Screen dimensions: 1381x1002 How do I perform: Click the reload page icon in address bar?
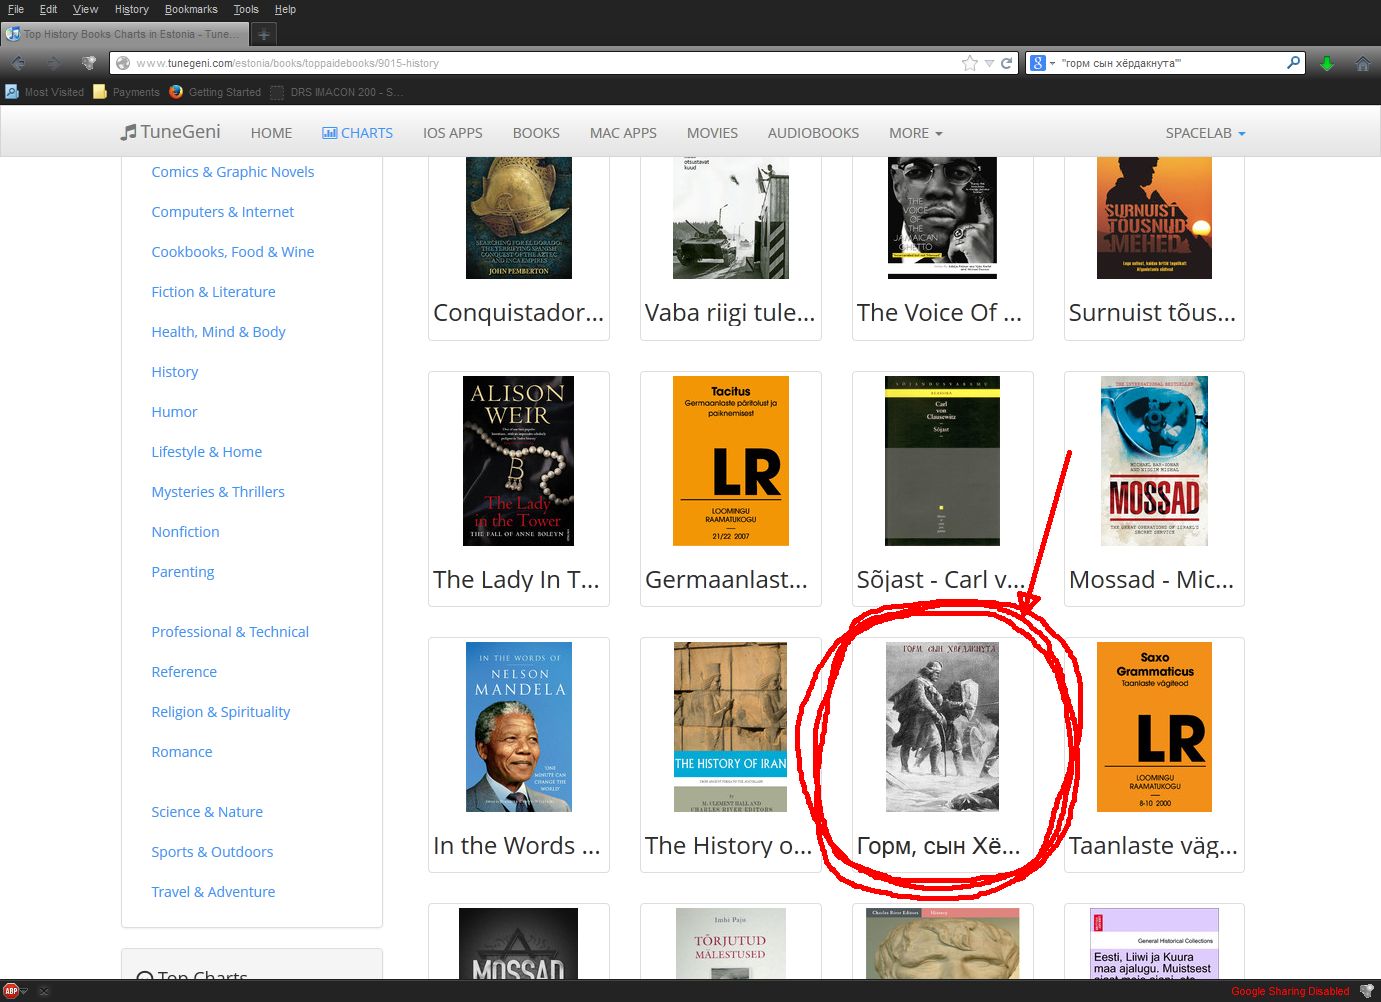[x=1007, y=63]
